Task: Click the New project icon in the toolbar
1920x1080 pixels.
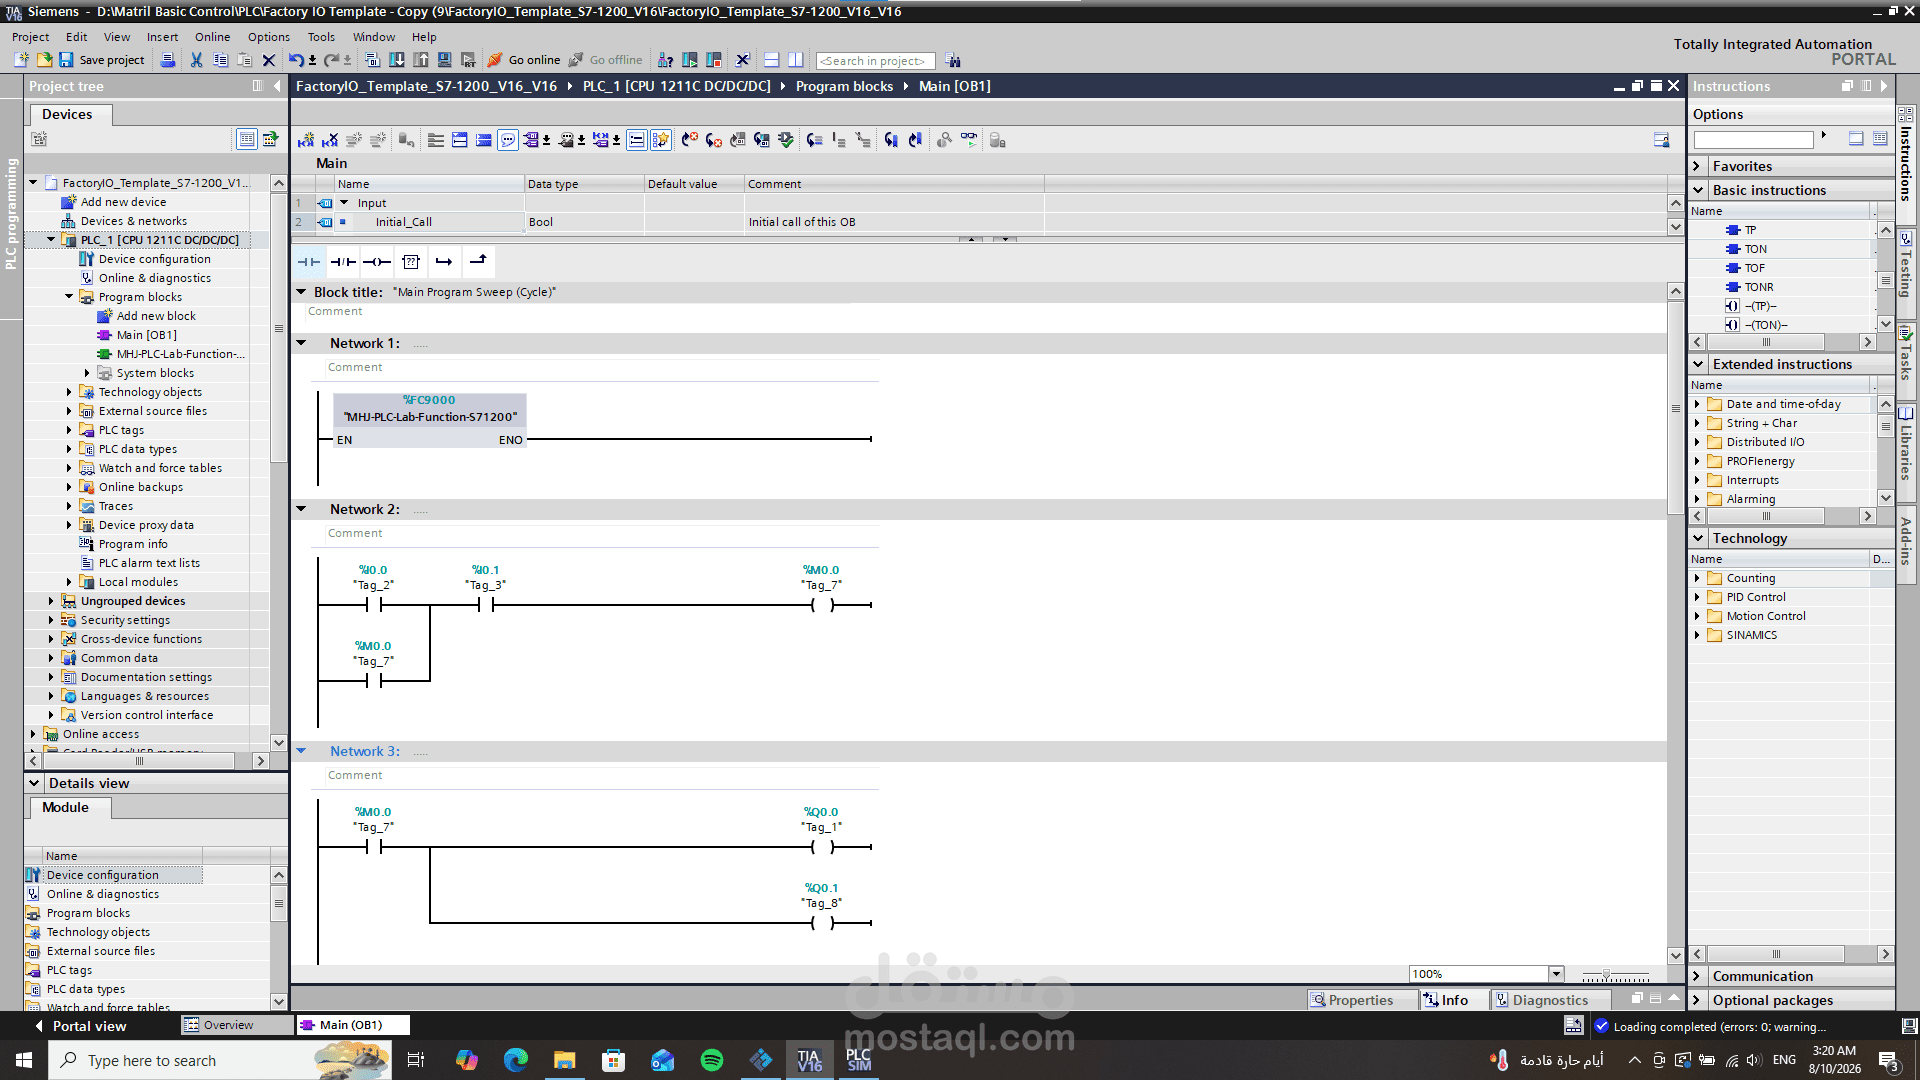Action: 21,60
